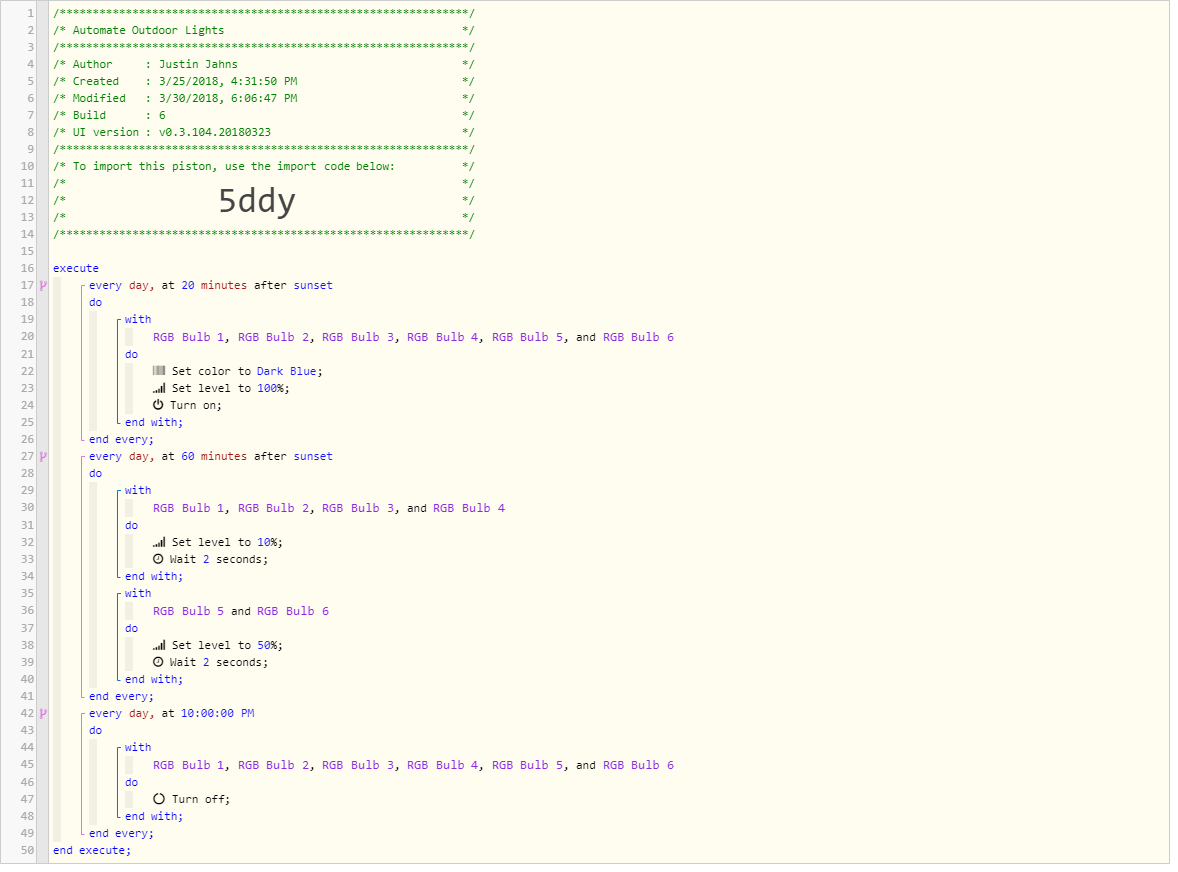Select the execute keyword on line 16
Viewport: 1178px width, 872px height.
coord(76,270)
